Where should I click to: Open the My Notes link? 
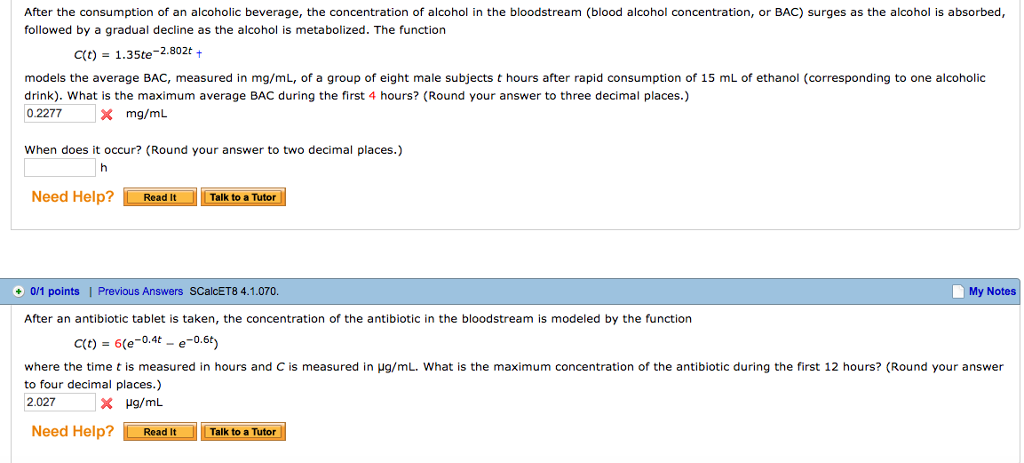tap(992, 292)
